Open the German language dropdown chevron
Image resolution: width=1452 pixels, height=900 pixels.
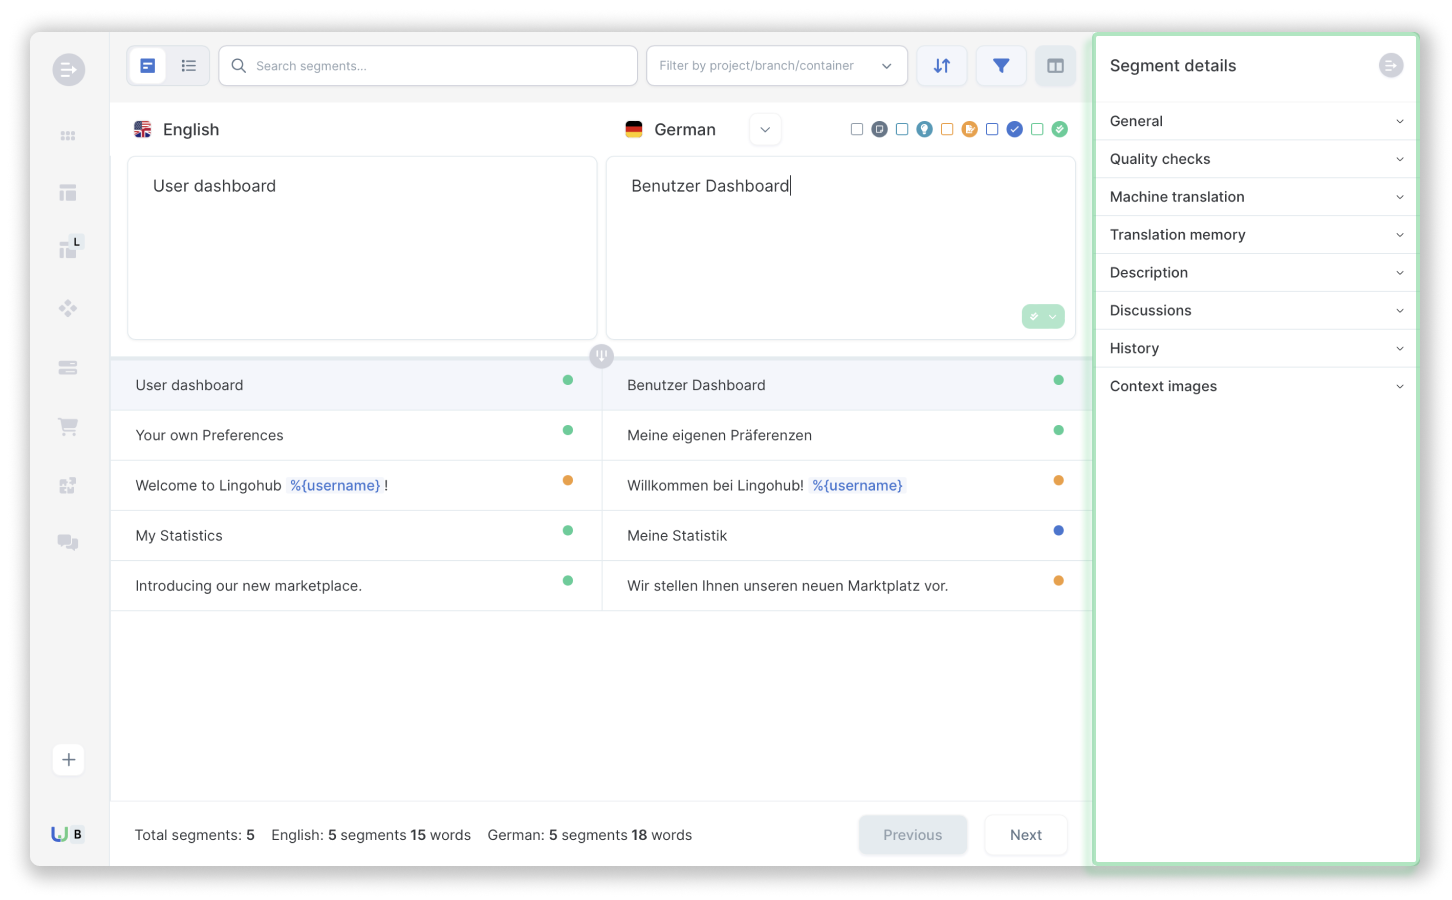coord(765,130)
